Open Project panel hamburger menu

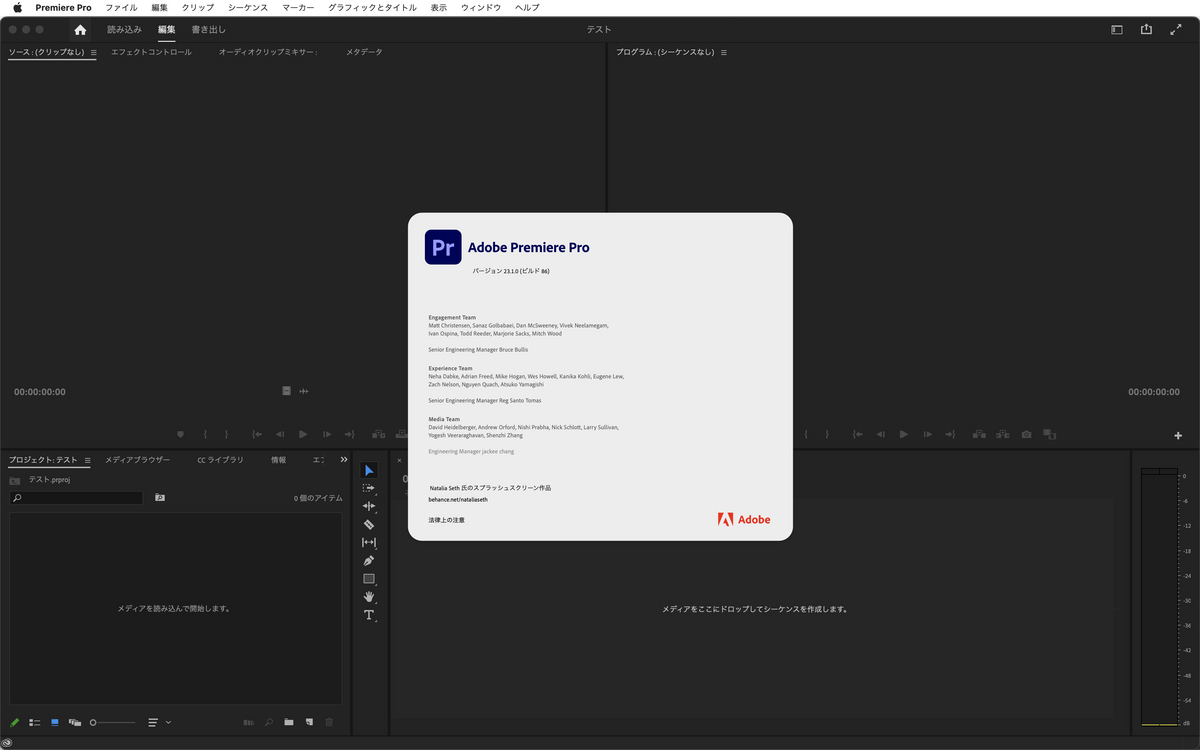tap(87, 460)
